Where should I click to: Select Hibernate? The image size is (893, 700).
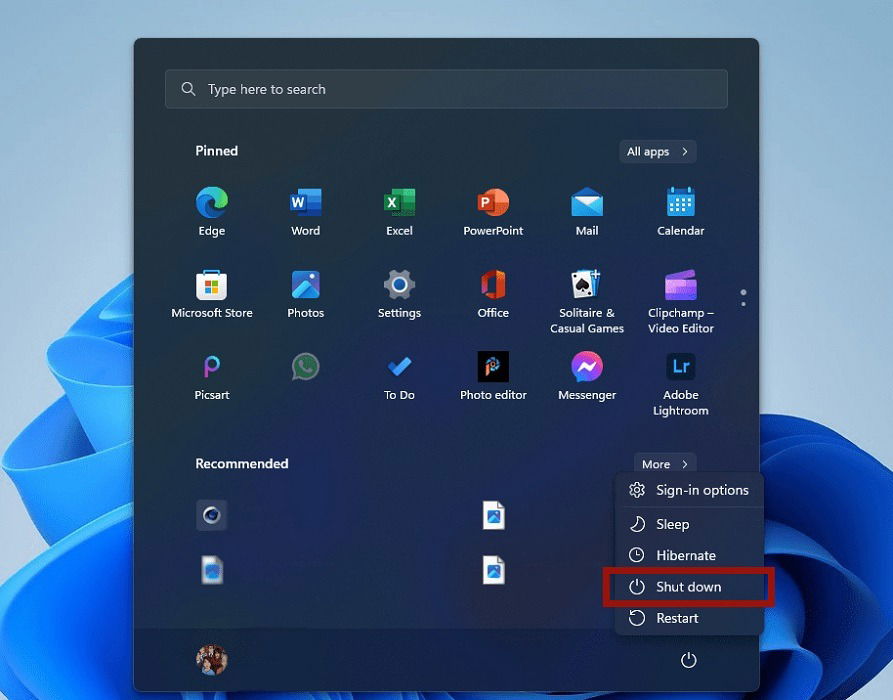687,555
